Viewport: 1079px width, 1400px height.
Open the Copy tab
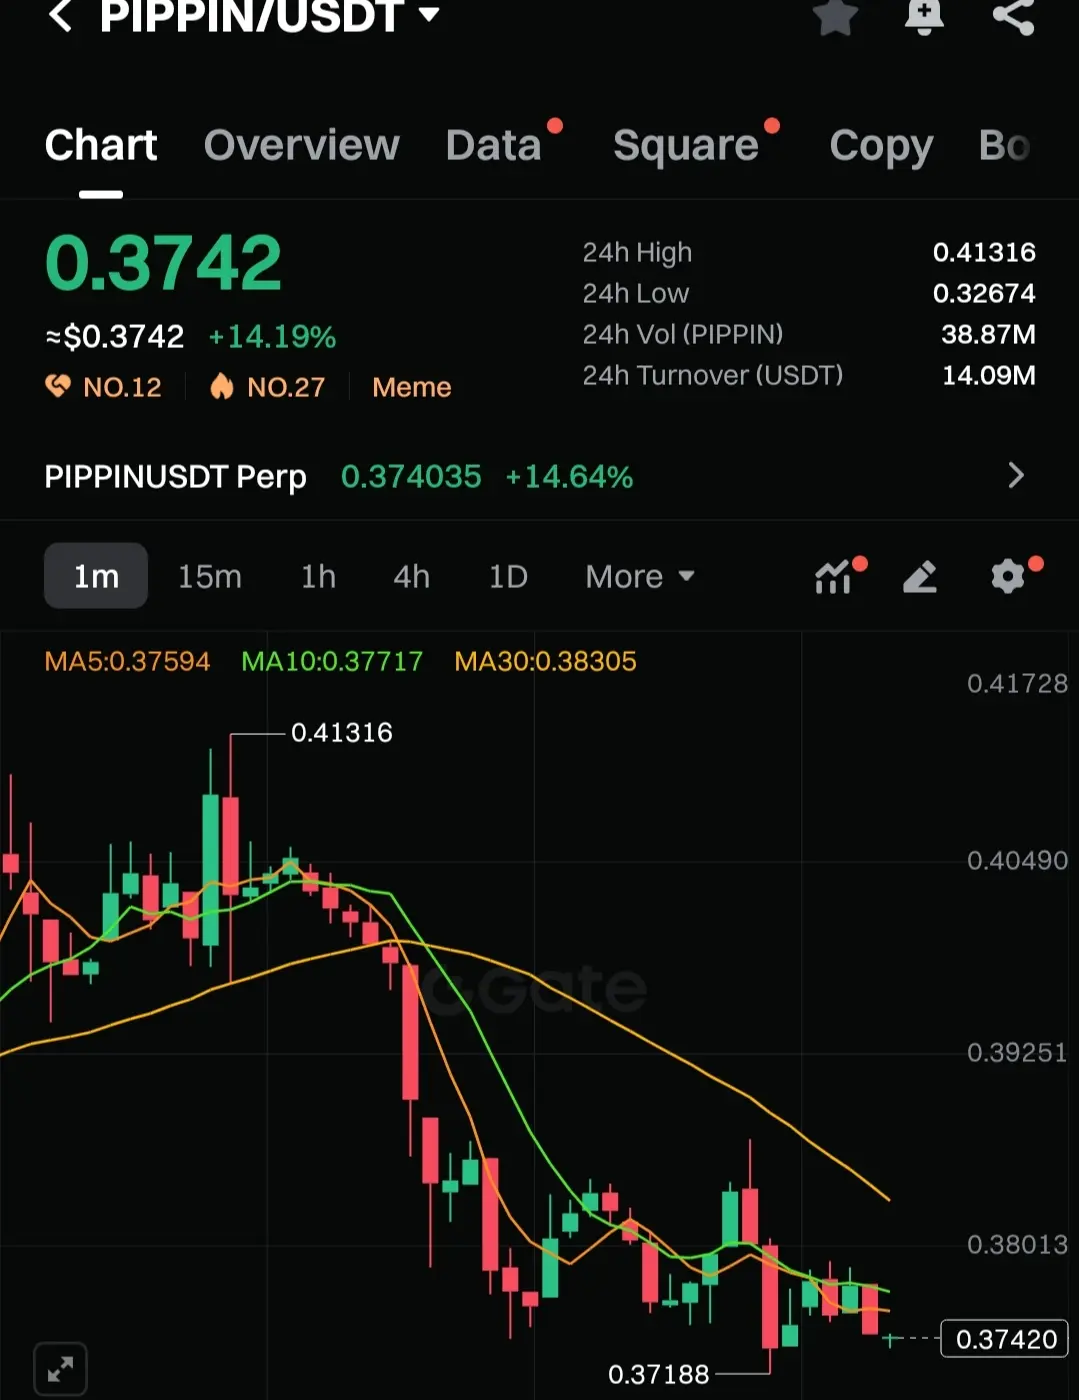881,147
